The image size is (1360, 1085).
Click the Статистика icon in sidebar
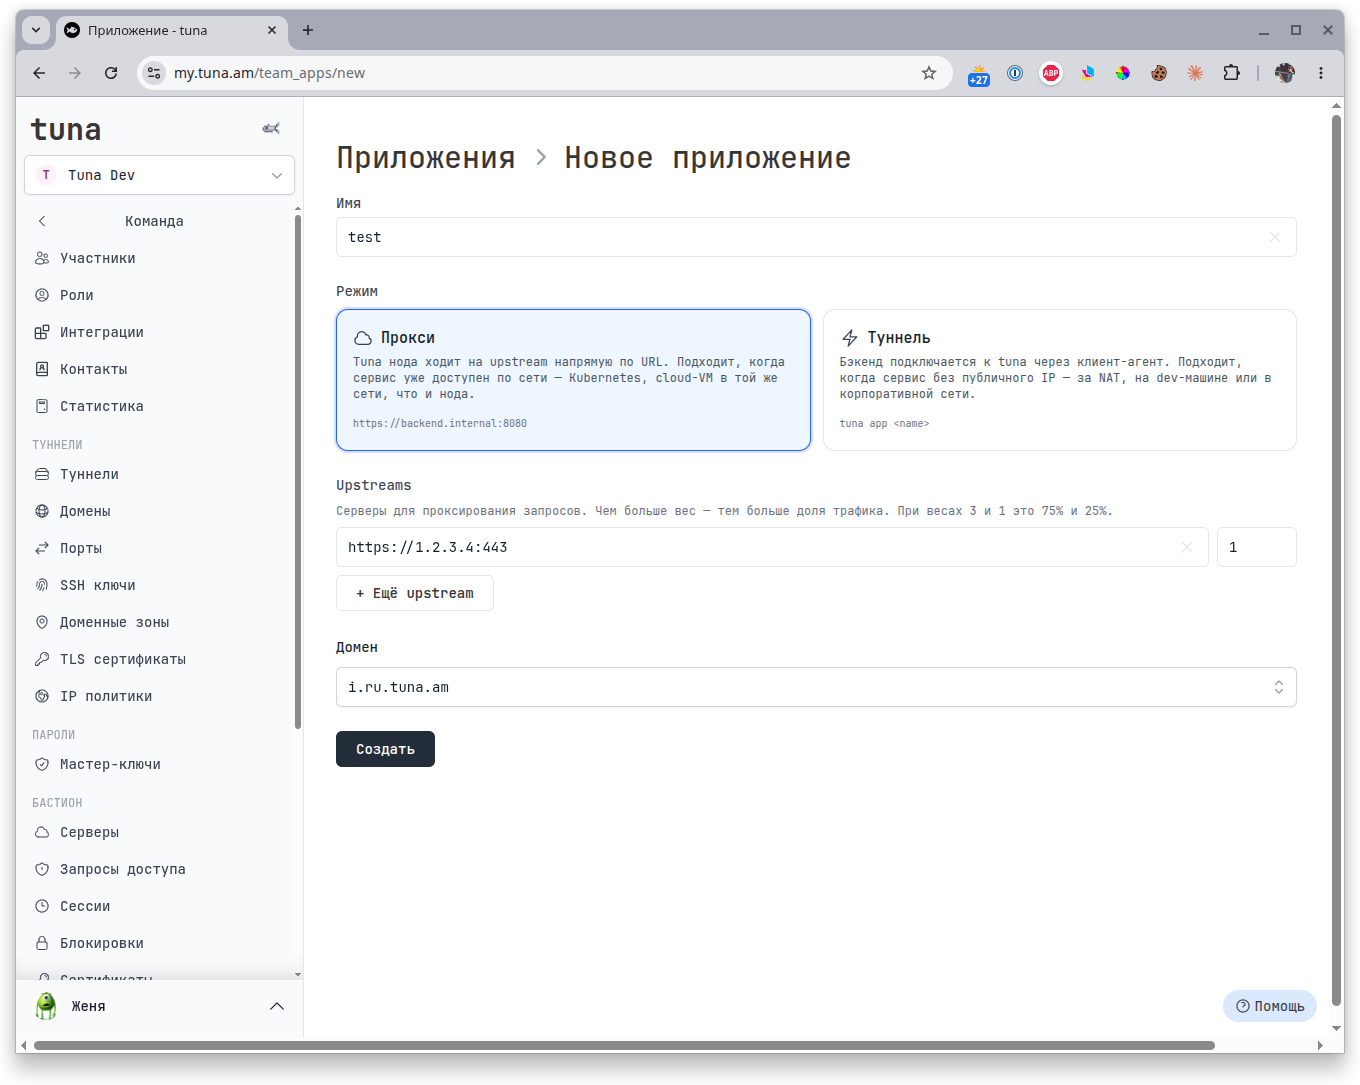tap(42, 406)
